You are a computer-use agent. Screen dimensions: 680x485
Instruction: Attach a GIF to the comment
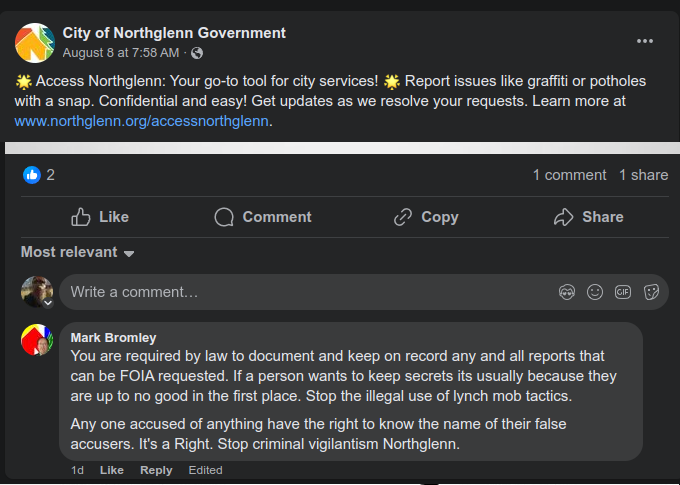click(x=623, y=292)
